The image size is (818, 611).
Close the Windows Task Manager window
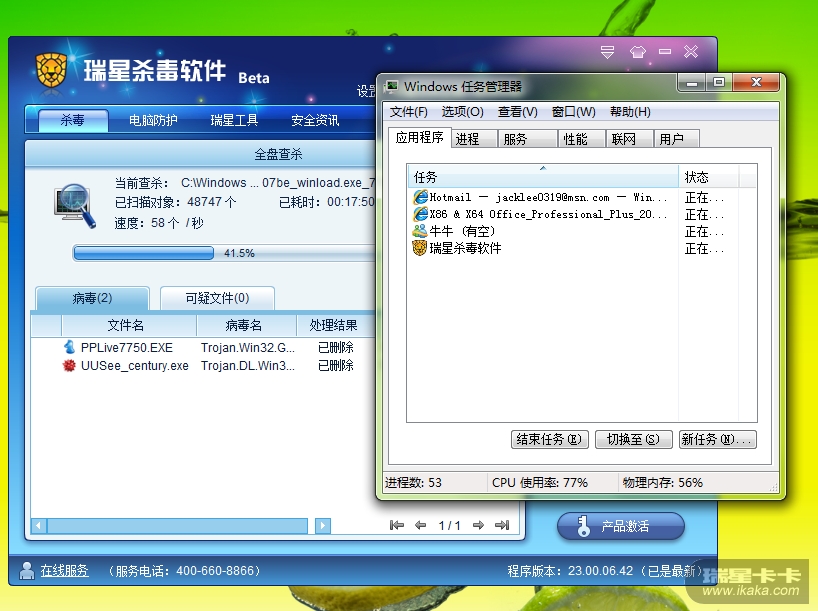tap(756, 83)
